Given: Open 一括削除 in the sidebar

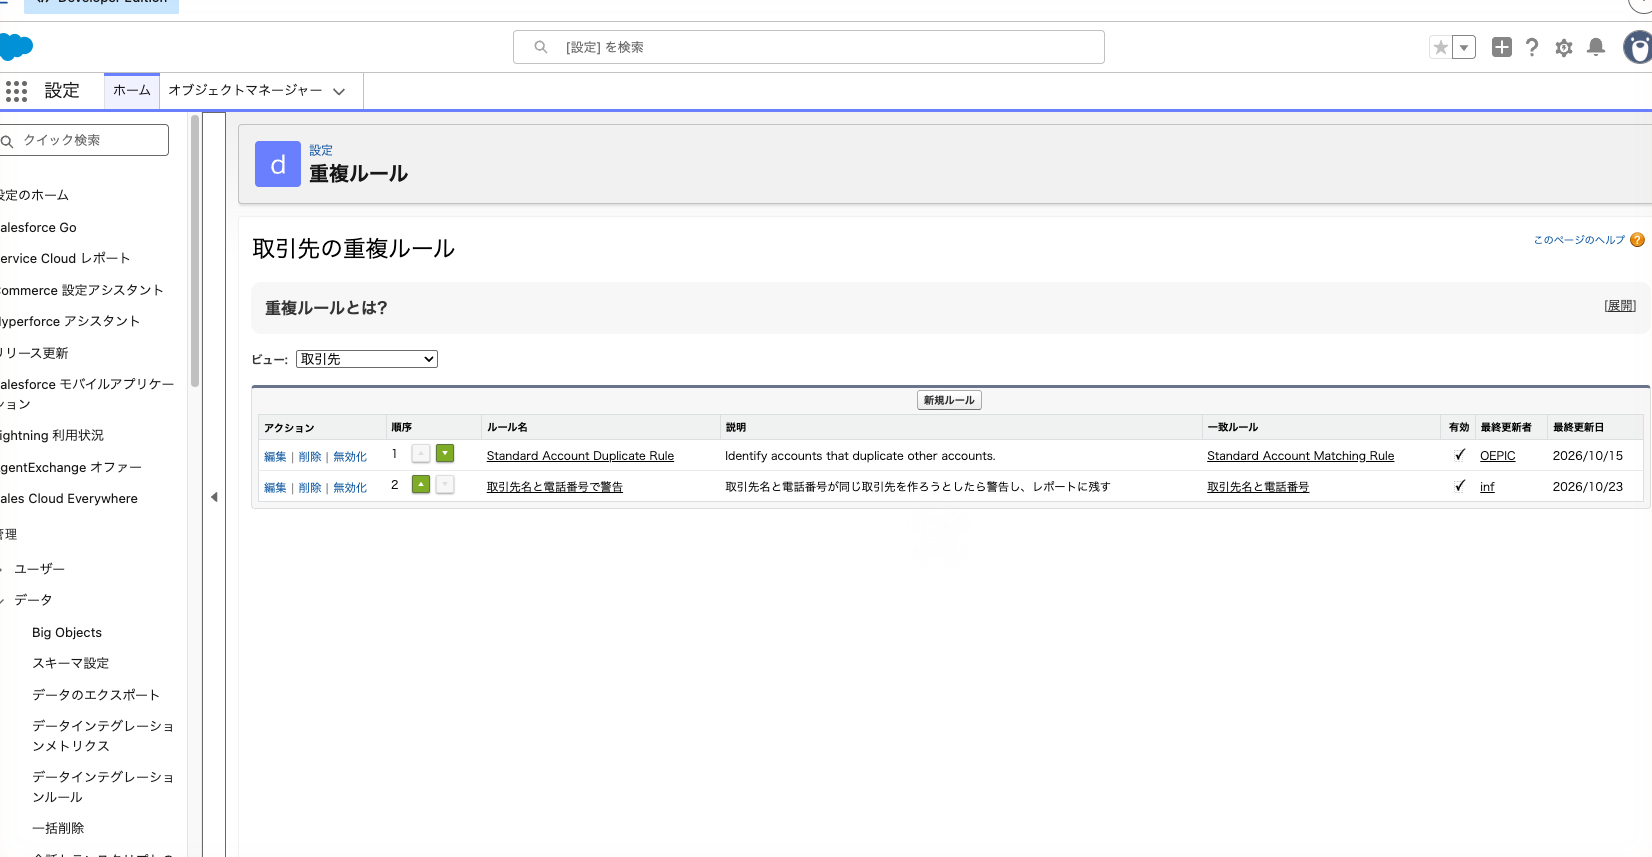Looking at the screenshot, I should pyautogui.click(x=58, y=828).
